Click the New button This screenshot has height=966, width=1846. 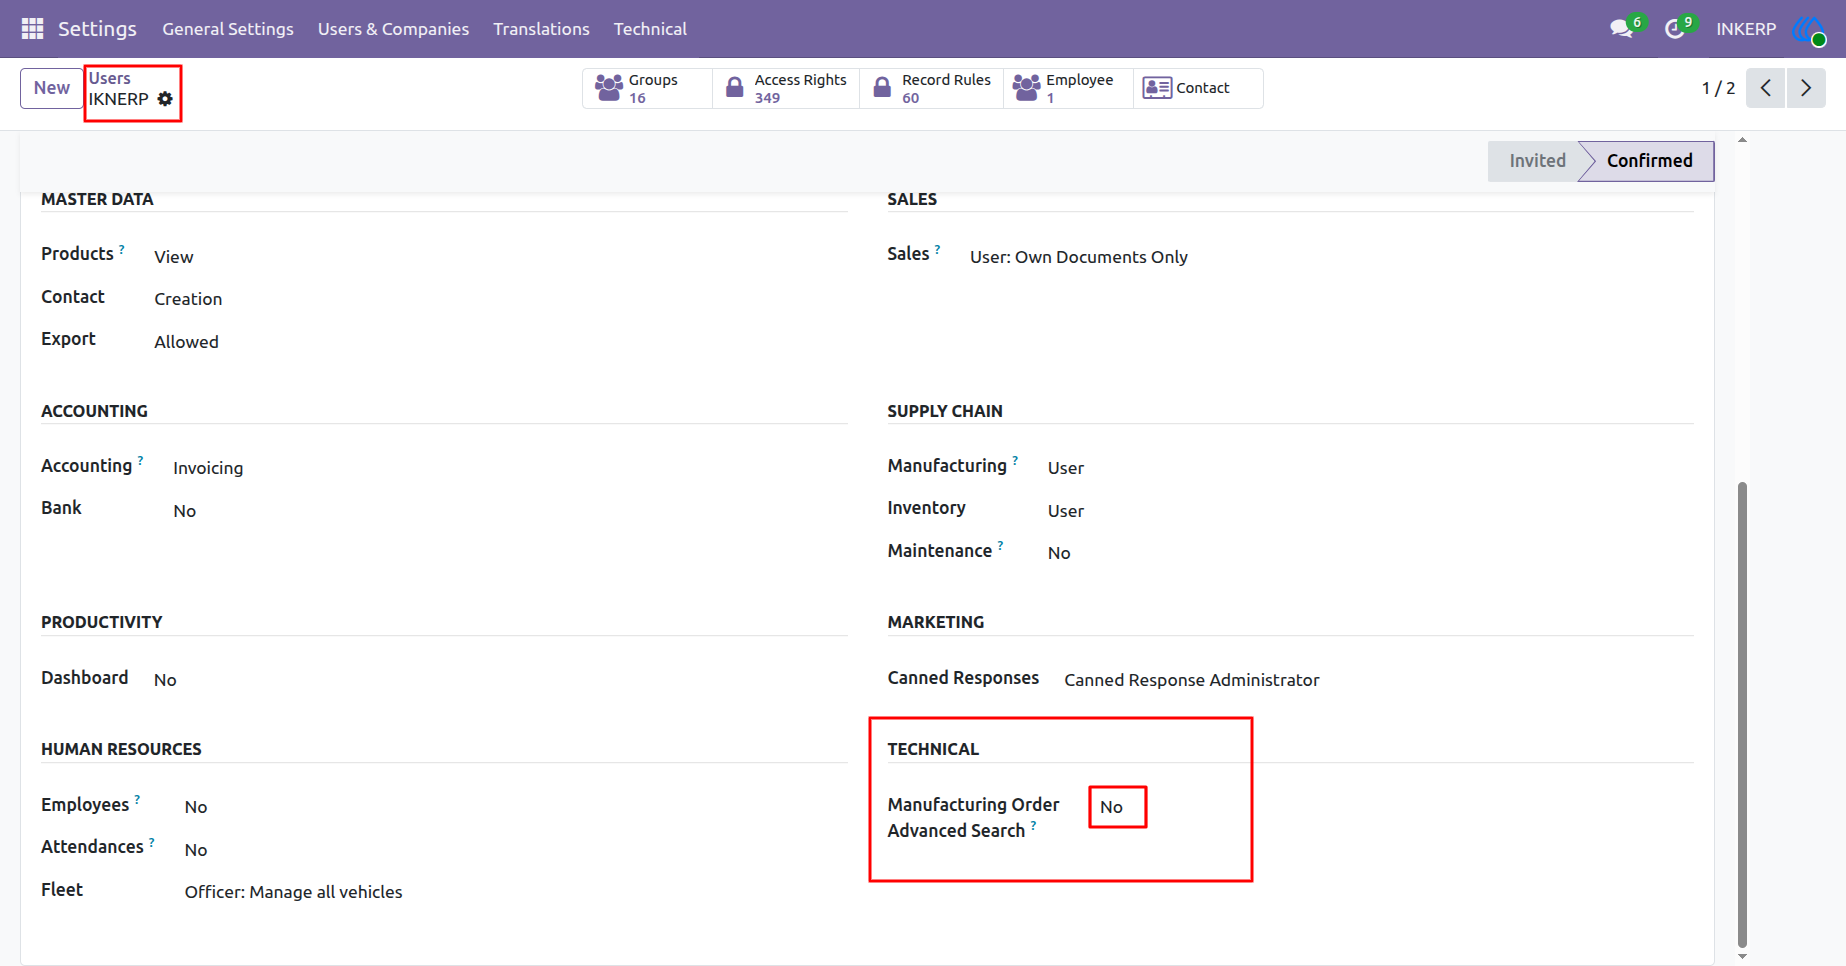[x=52, y=88]
